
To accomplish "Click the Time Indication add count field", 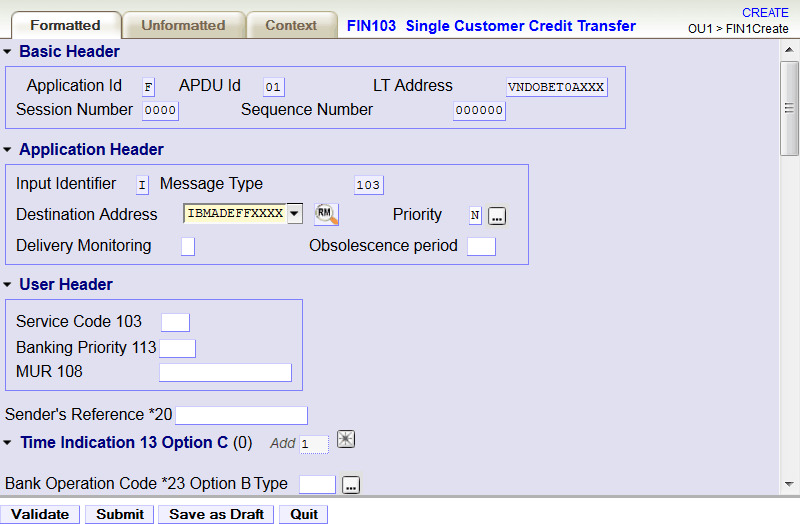I will pyautogui.click(x=314, y=444).
